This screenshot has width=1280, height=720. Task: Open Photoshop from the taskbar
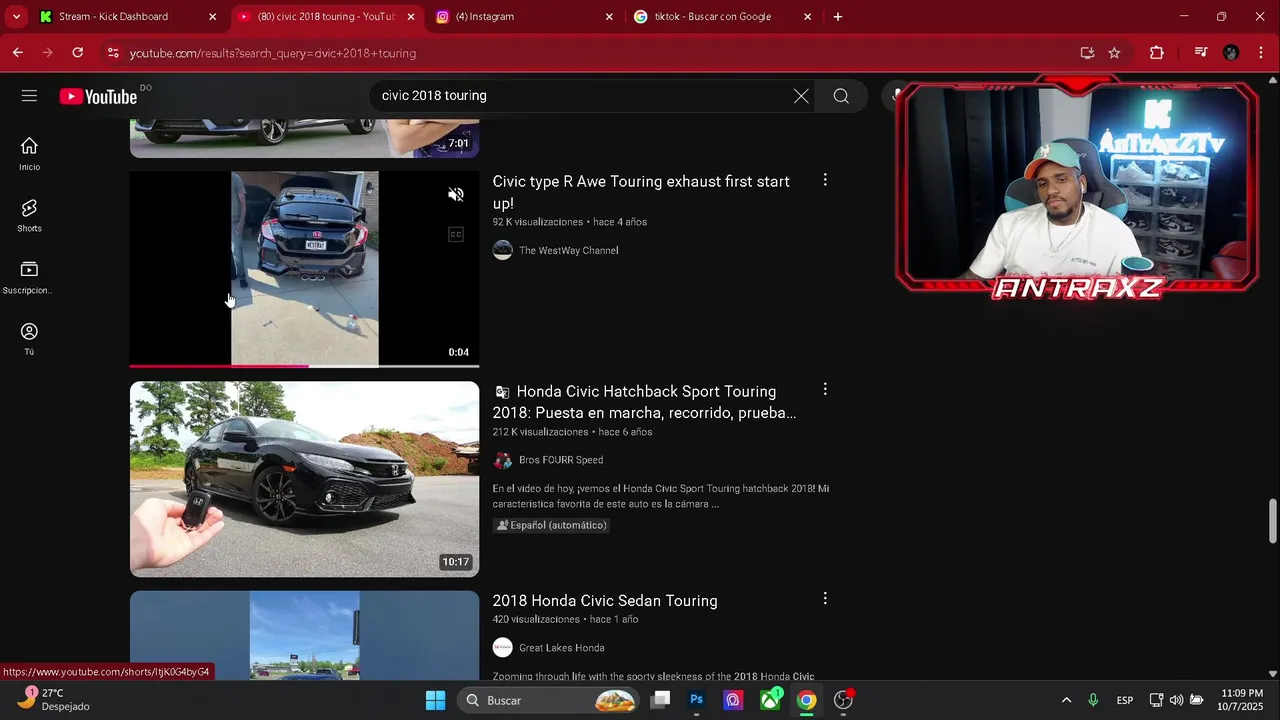click(697, 700)
